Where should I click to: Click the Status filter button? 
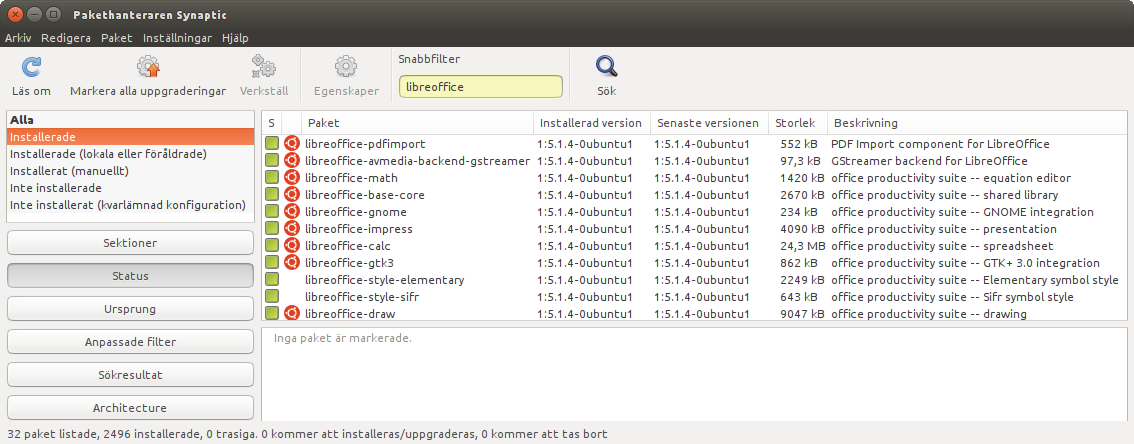coord(130,276)
